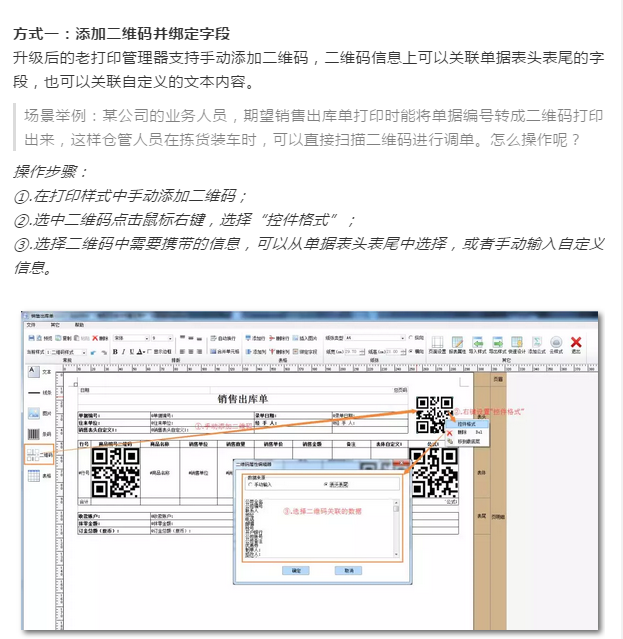Close the 二维码属性编辑器 dialog
The image size is (623, 639).
click(401, 463)
